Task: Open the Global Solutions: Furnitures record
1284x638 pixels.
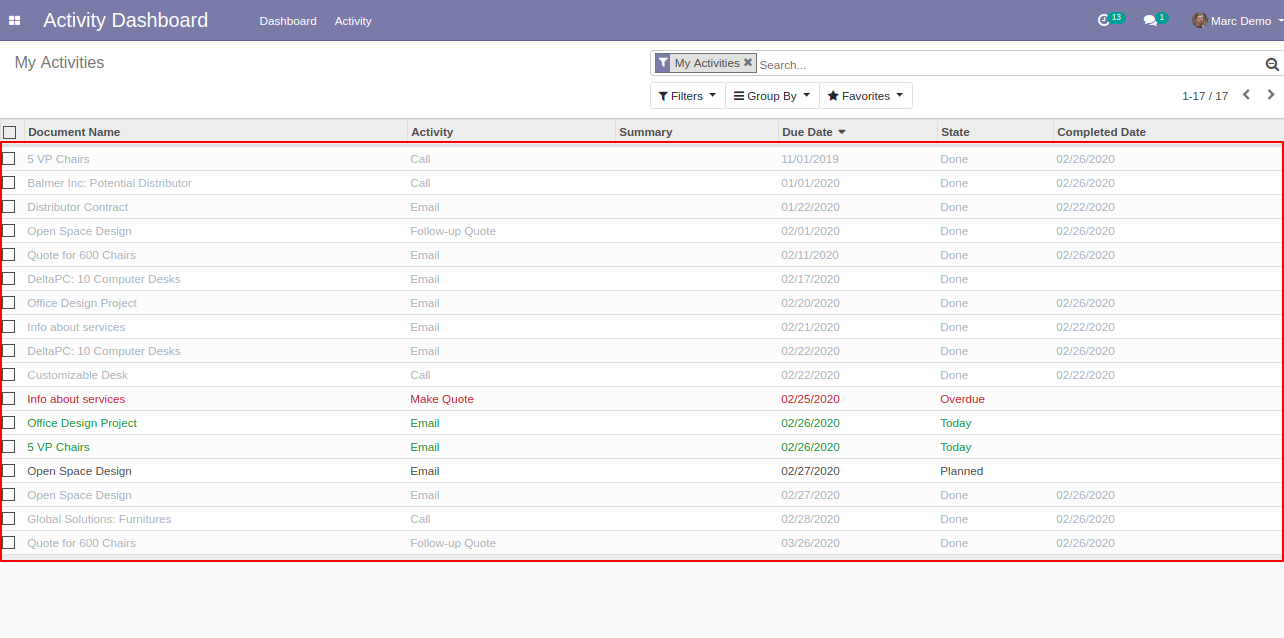Action: point(99,519)
